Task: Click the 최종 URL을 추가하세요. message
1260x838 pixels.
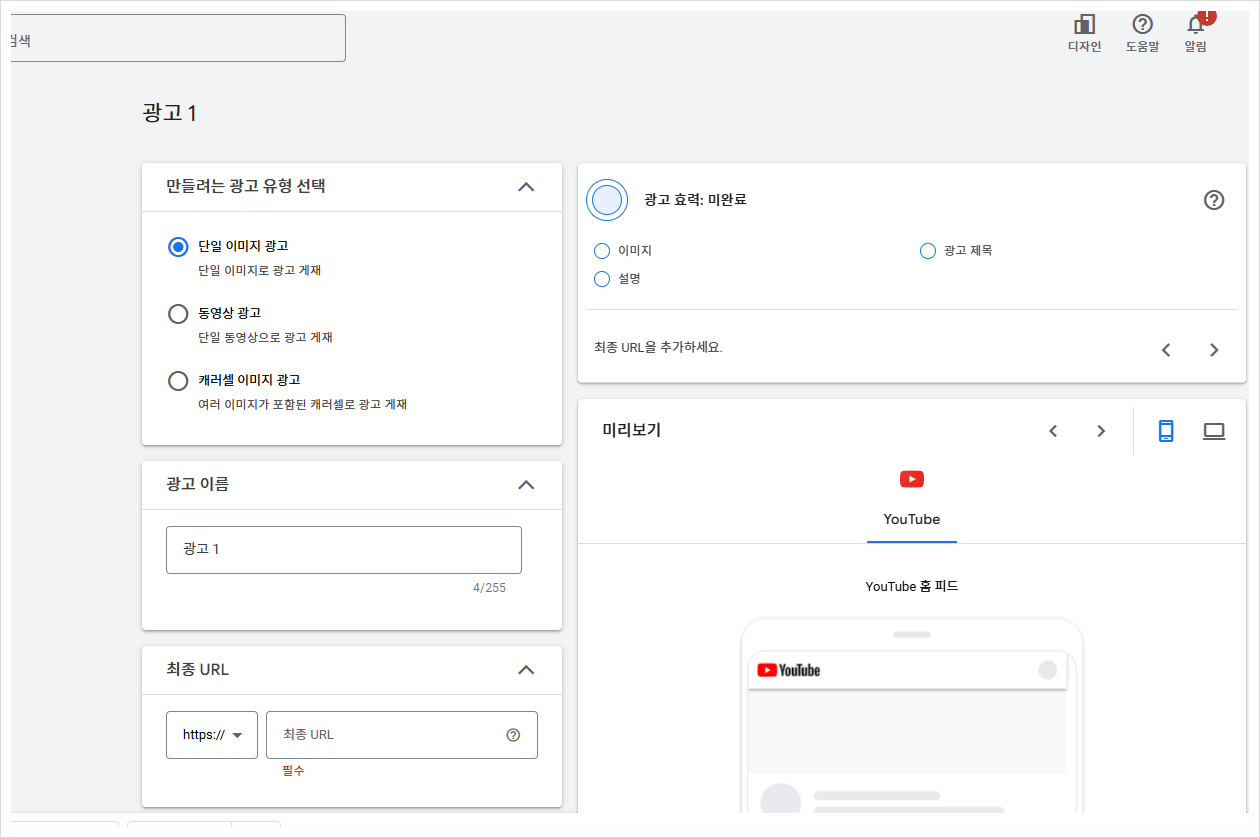Action: click(x=658, y=348)
